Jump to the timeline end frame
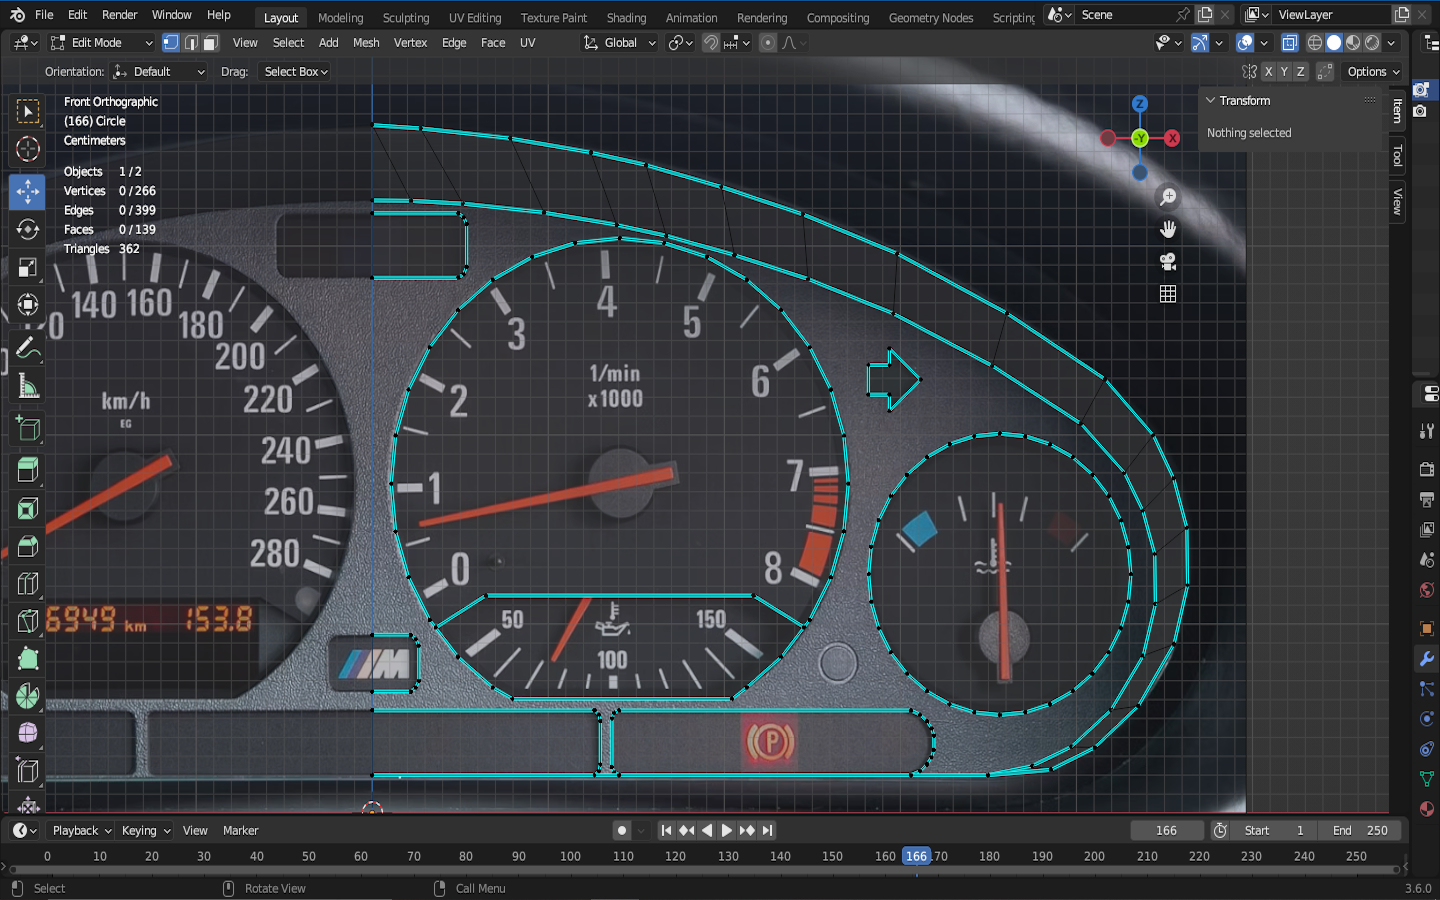 [767, 830]
